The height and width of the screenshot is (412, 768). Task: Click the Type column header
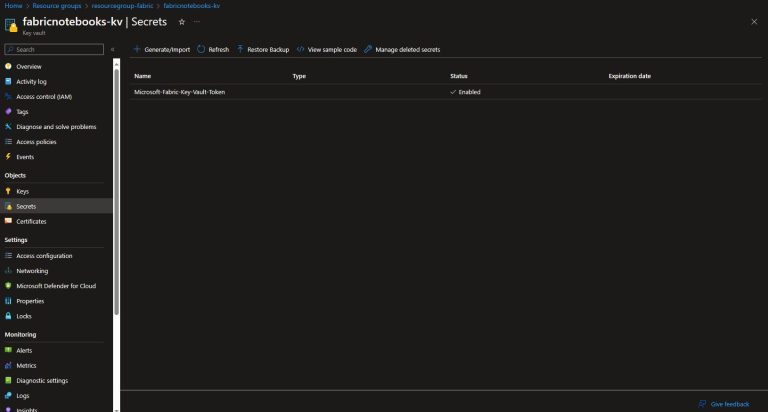(299, 76)
